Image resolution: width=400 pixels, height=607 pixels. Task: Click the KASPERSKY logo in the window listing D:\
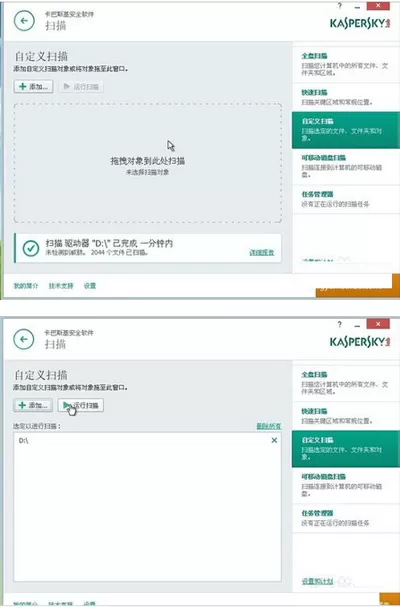(x=360, y=342)
